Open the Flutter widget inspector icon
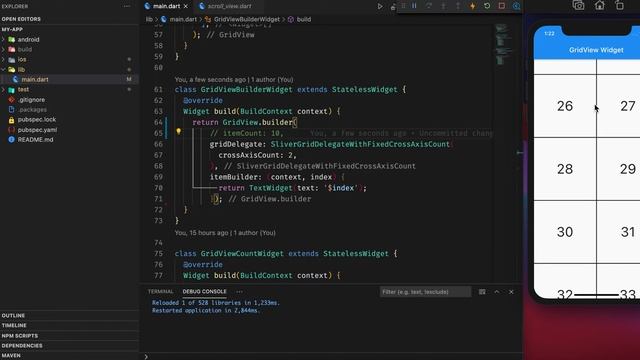 coord(516,6)
